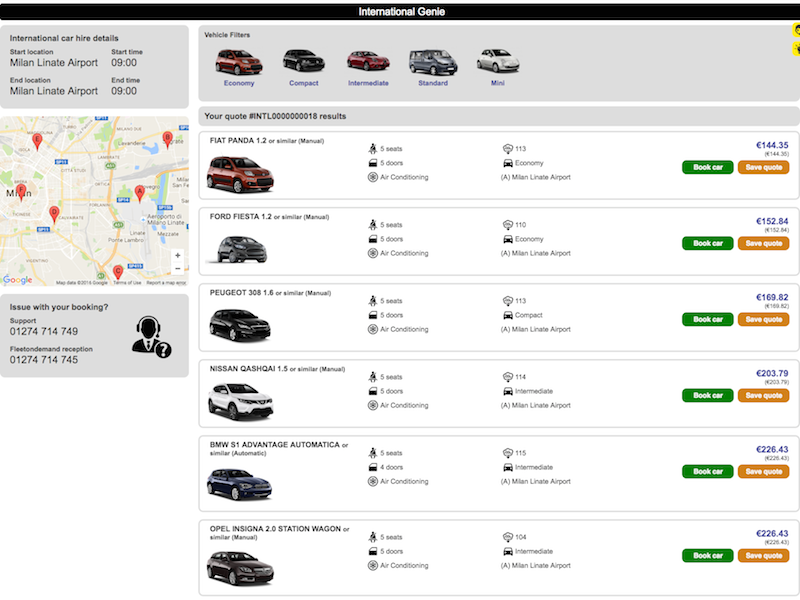Click emissions icon next to 104 for Opel Insigna
The image size is (800, 600).
point(508,537)
